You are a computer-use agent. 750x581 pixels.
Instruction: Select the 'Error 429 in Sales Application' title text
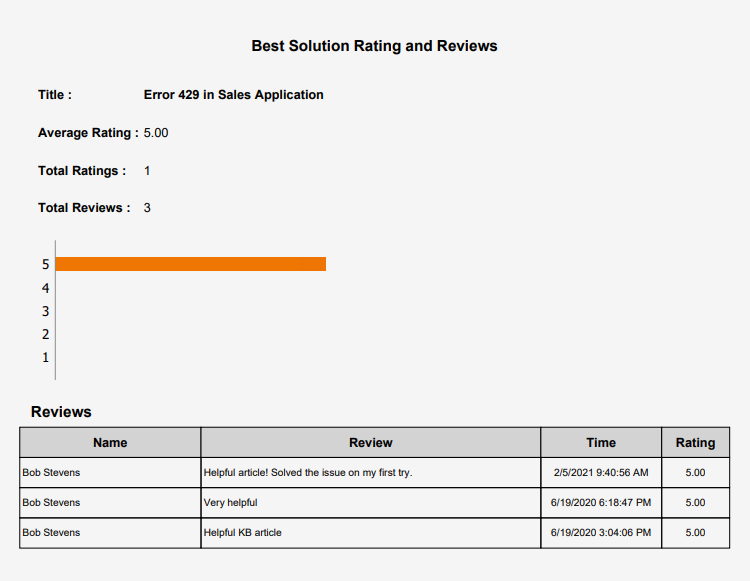233,95
